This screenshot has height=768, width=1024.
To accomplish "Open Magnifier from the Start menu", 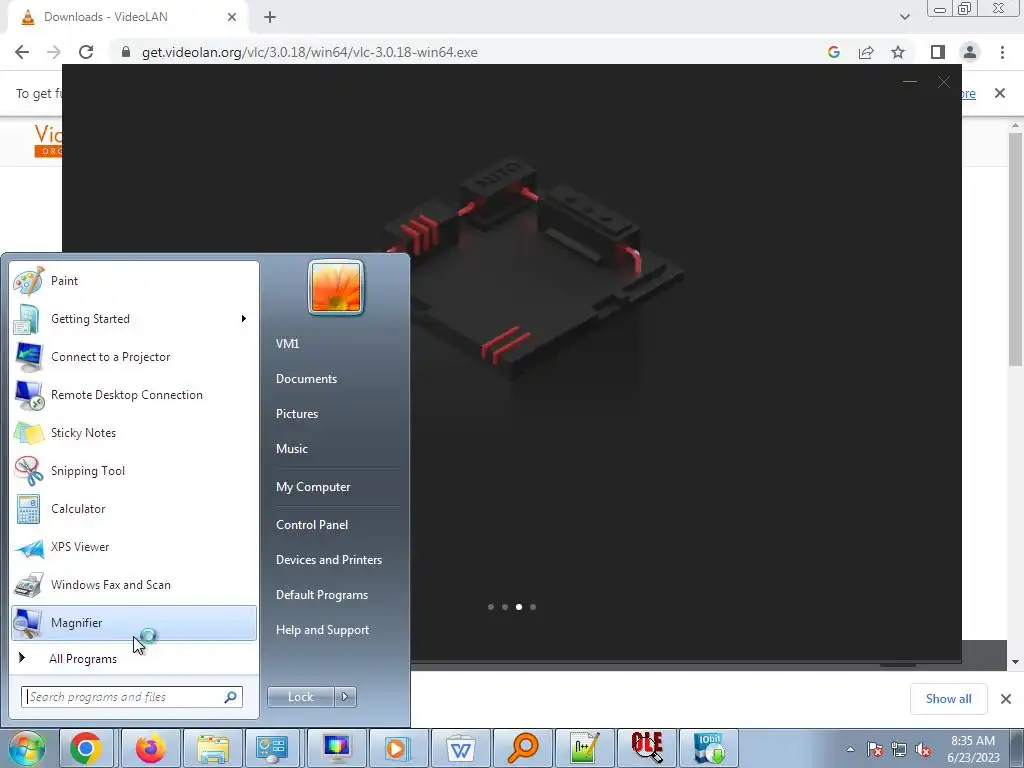I will (134, 623).
